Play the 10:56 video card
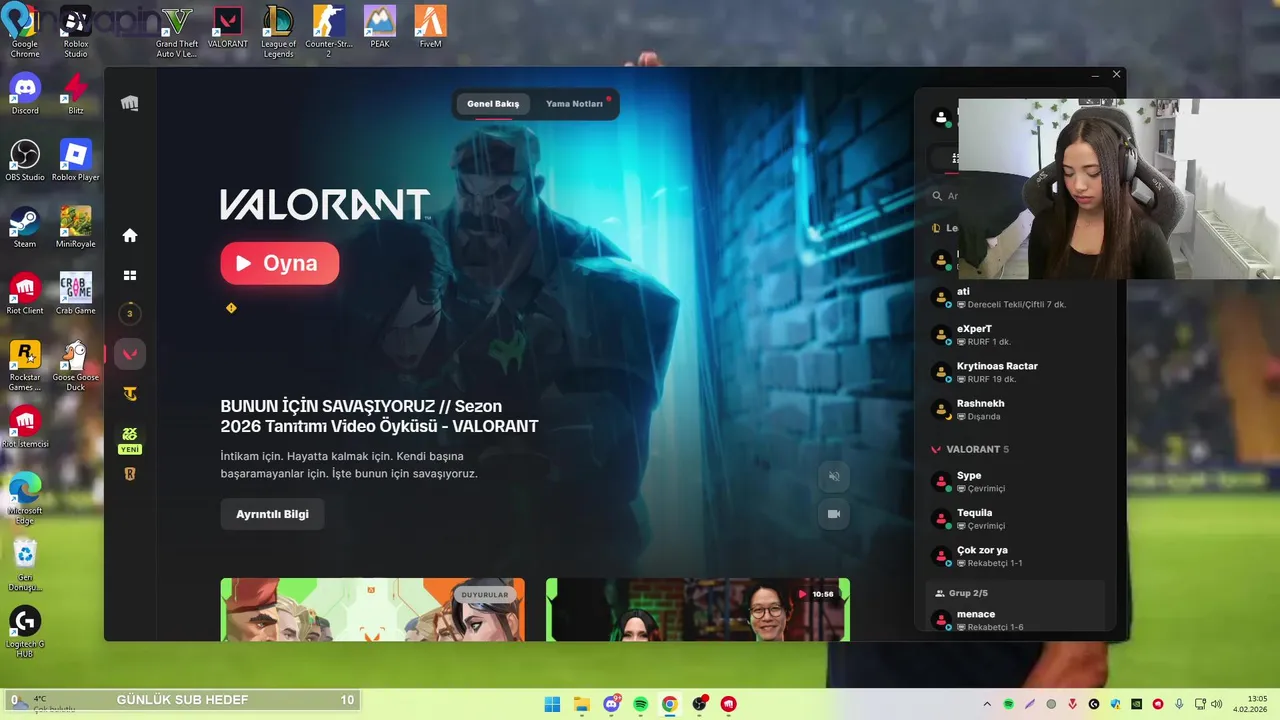Screen dimensions: 1280x720 coord(698,609)
